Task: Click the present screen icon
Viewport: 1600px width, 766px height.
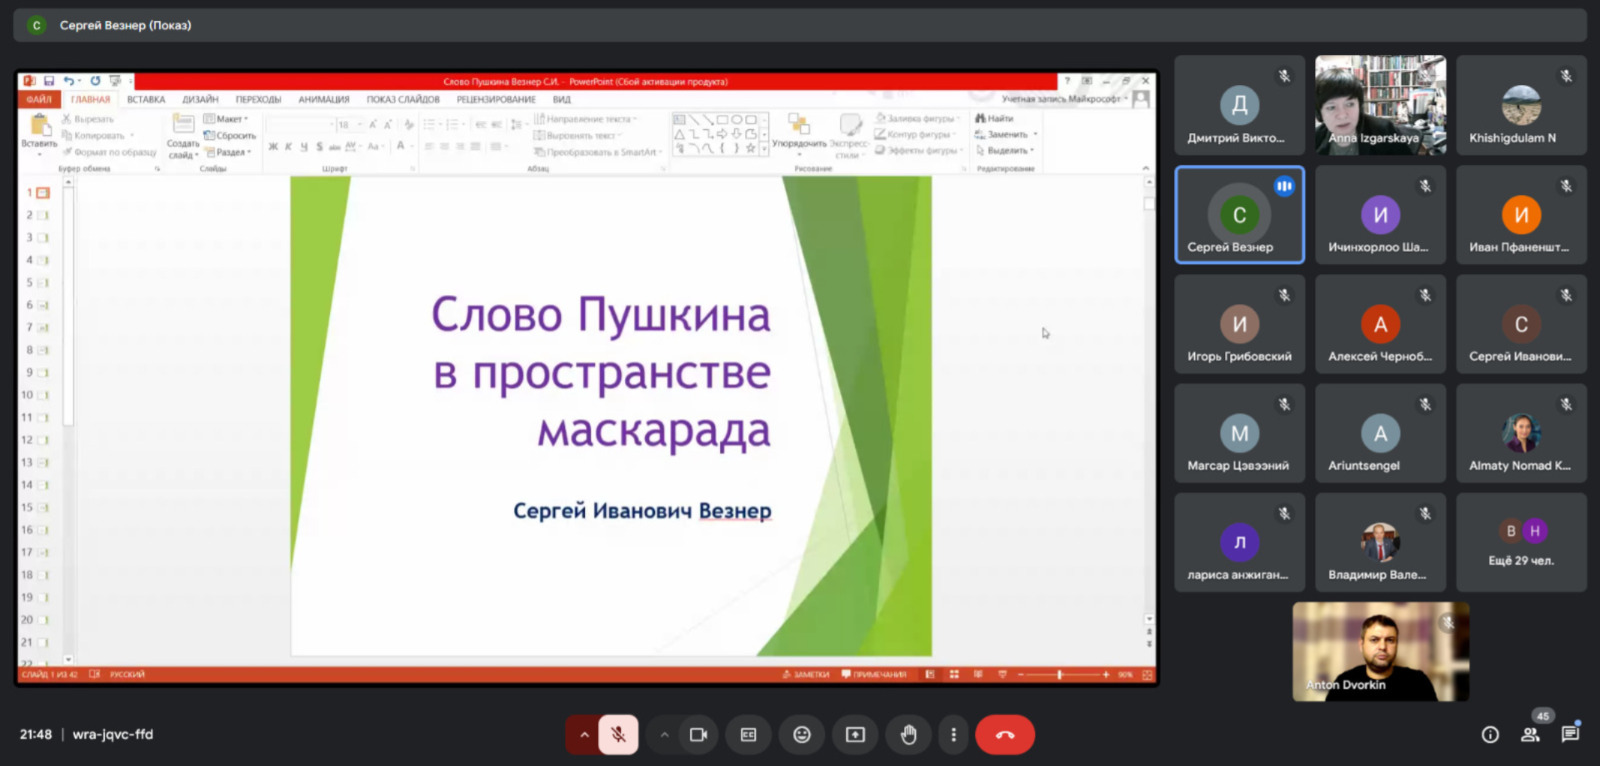Action: [855, 735]
